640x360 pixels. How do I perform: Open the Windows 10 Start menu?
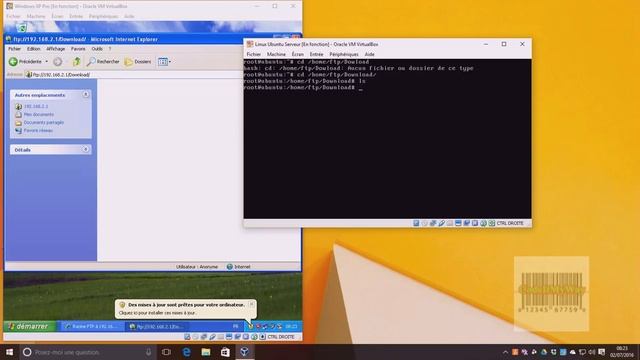click(9, 352)
